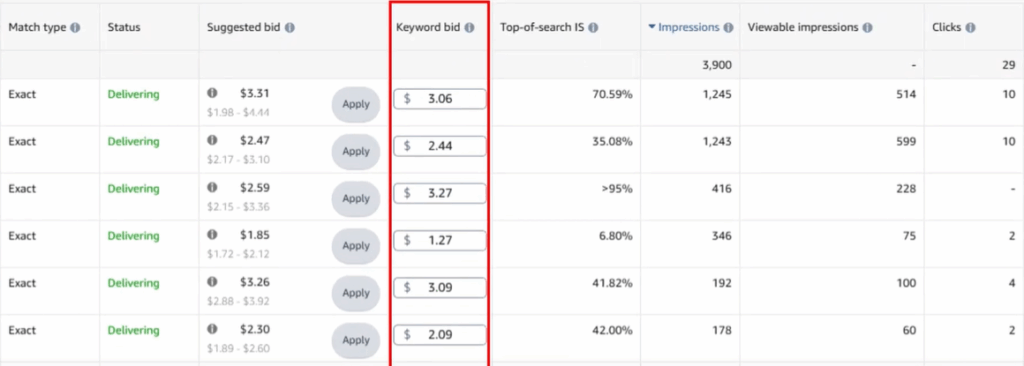Click the $2.17 - $3.10 bid range

tap(238, 159)
